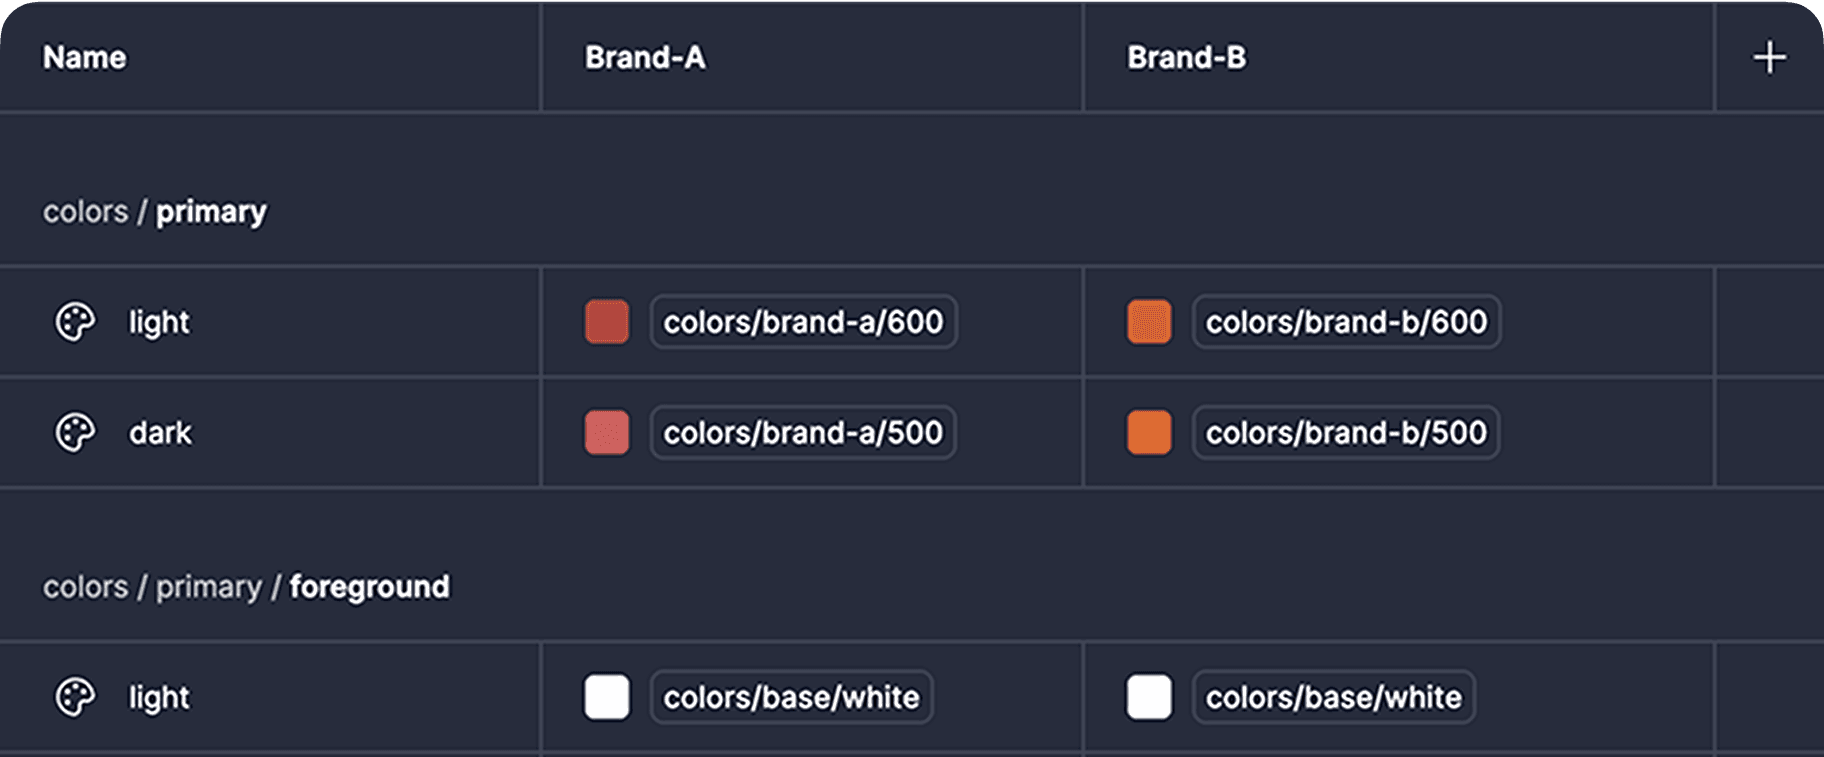Screen dimensions: 1824x757
Task: Select the orange swatch for colors/brand-b/600
Action: point(1148,322)
